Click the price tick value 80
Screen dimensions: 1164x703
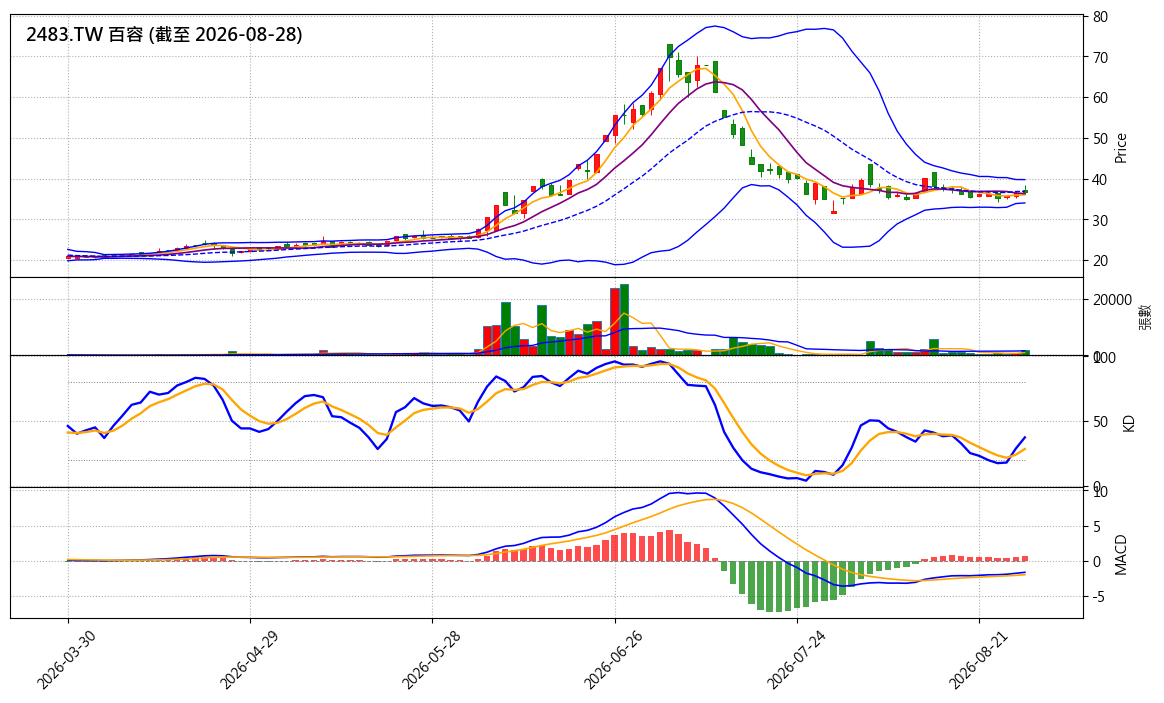(1100, 17)
